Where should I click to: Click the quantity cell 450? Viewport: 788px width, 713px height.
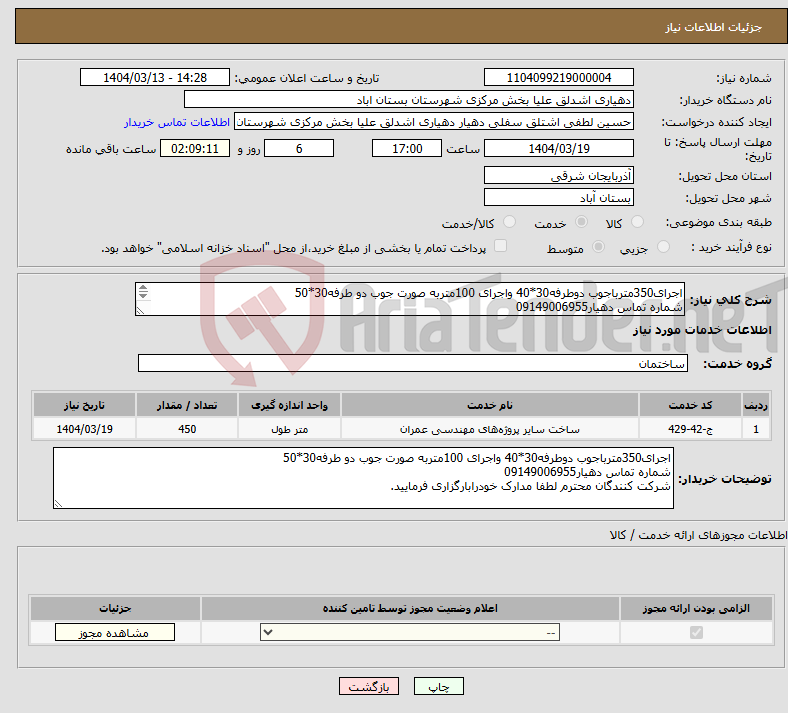point(187,429)
